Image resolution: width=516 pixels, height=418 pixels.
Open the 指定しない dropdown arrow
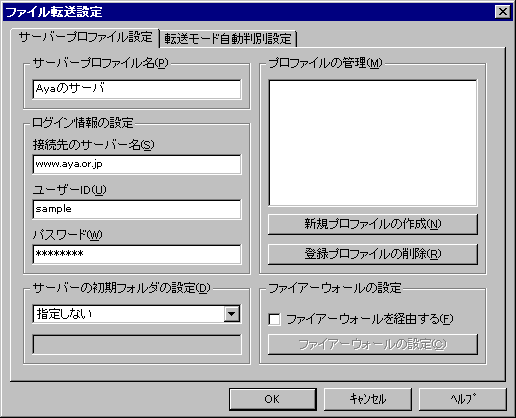pos(232,314)
